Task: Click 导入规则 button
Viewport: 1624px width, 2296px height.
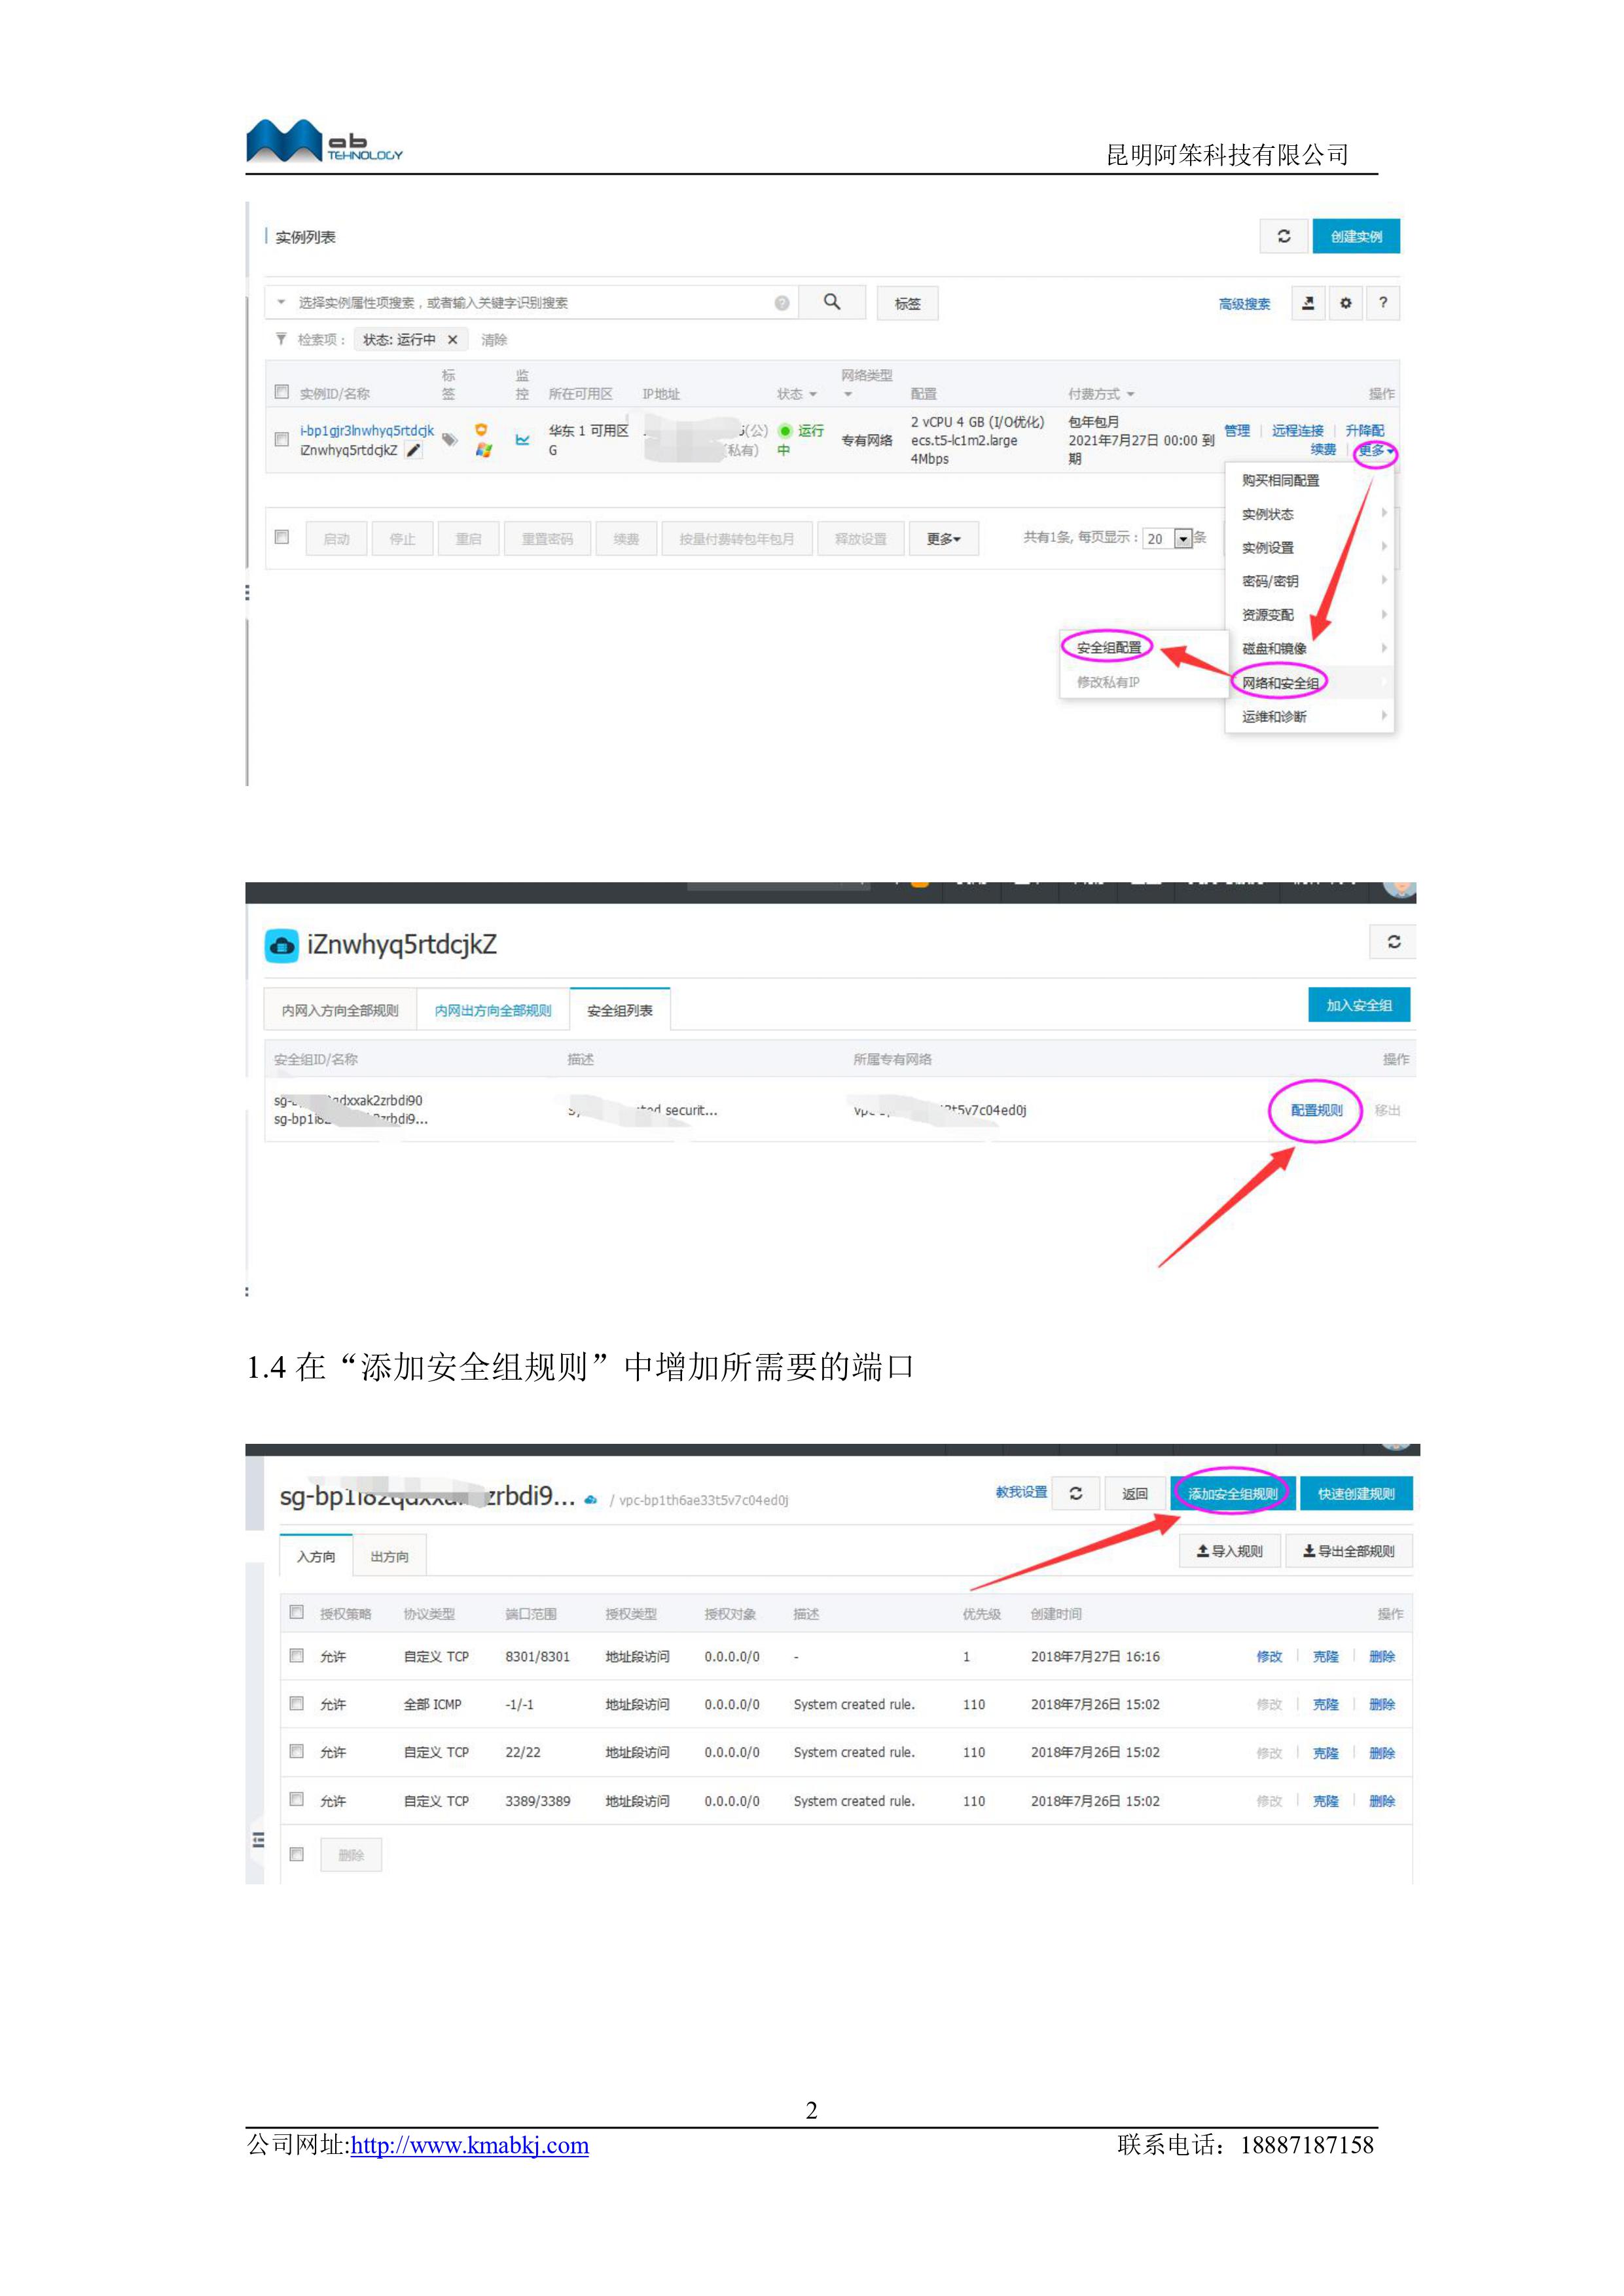Action: (1230, 1551)
